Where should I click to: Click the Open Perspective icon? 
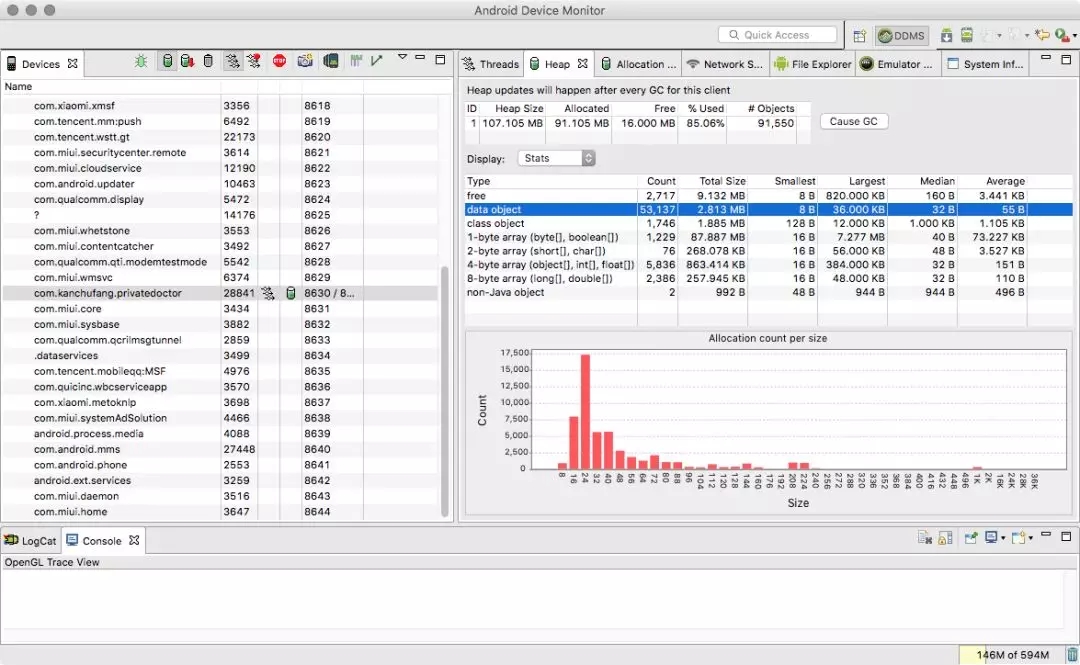click(860, 36)
